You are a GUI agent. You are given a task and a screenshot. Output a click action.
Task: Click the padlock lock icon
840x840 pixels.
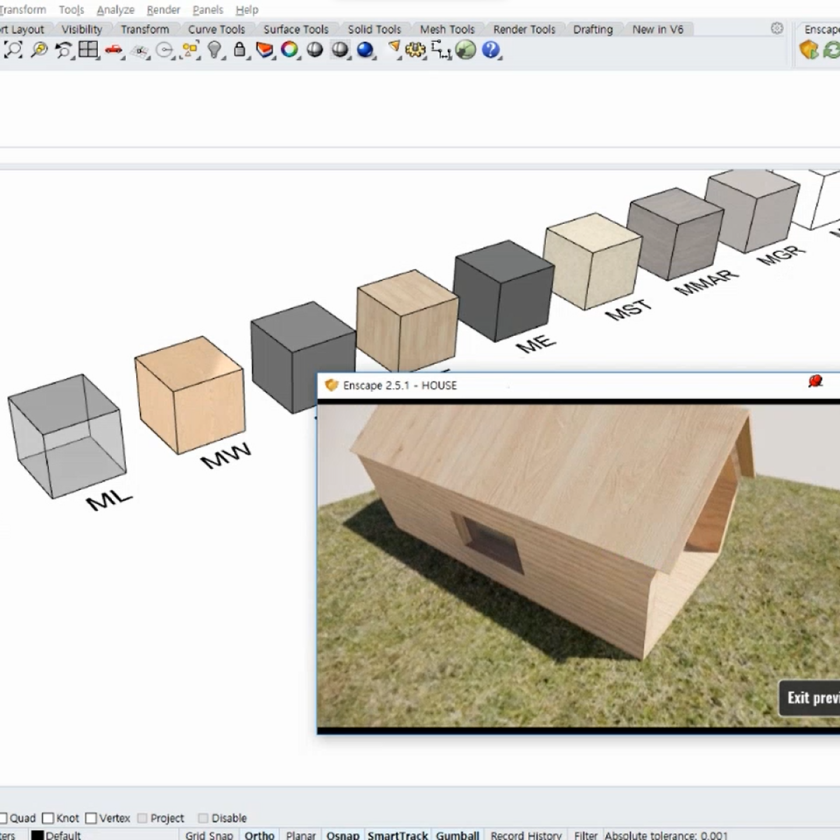[x=240, y=50]
